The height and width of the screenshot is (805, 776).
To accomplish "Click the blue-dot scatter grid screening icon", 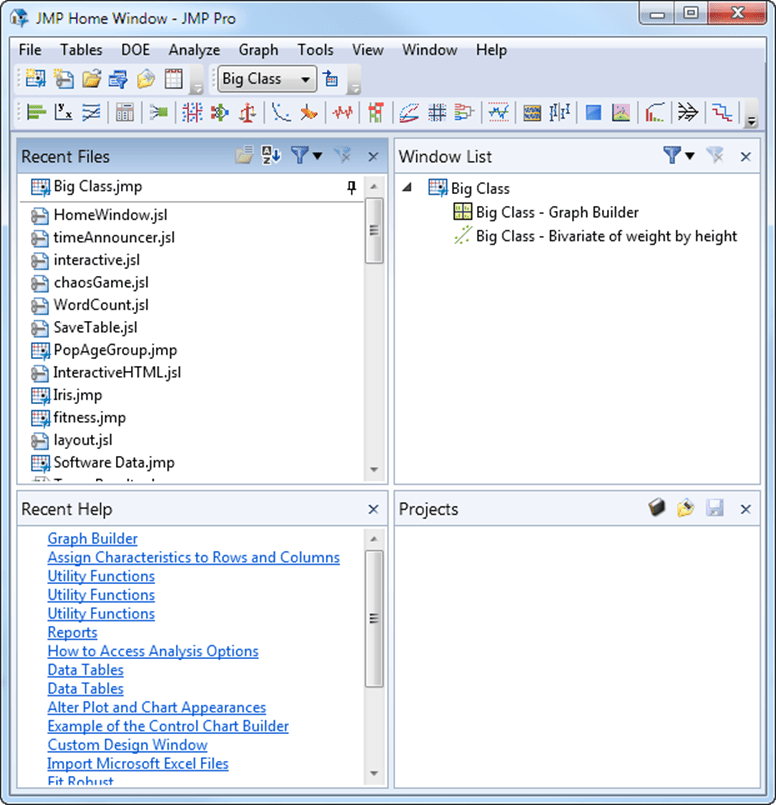I will click(x=192, y=112).
